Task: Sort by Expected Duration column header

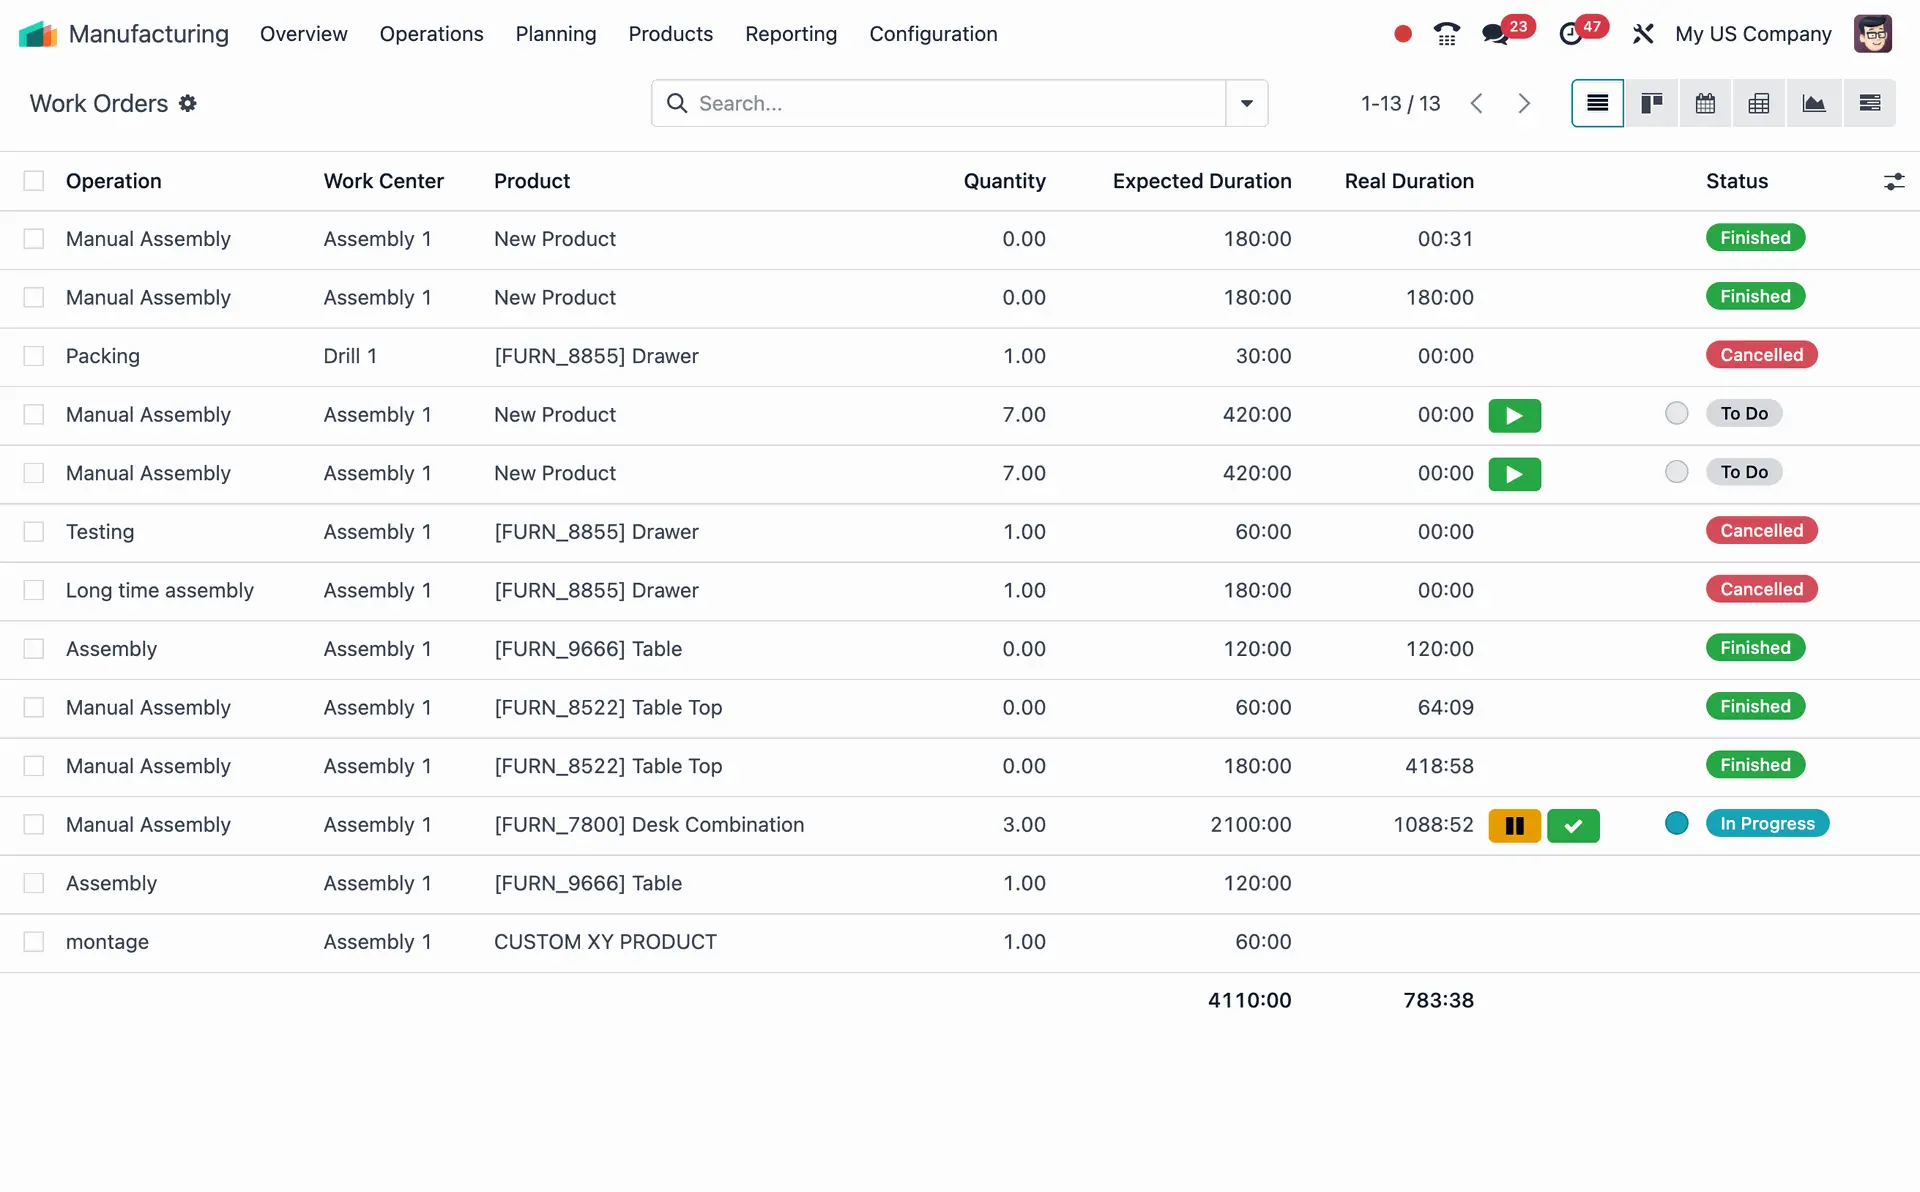Action: (x=1201, y=181)
